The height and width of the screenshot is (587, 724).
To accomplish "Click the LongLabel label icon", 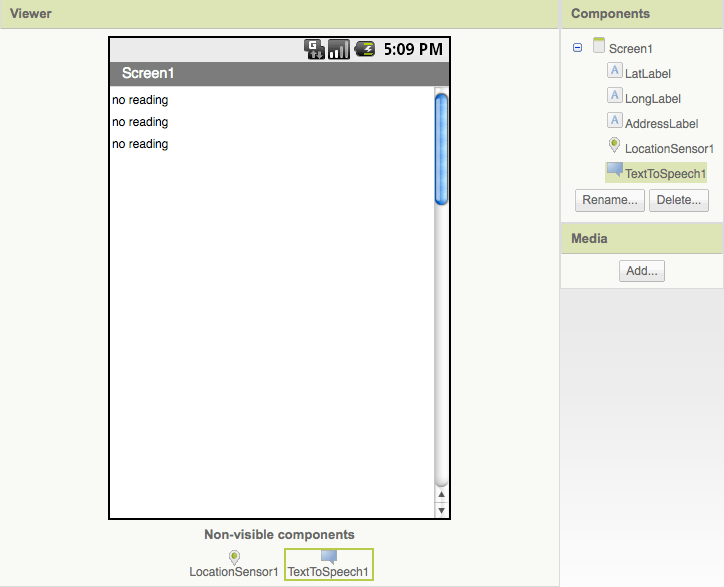I will coord(614,95).
